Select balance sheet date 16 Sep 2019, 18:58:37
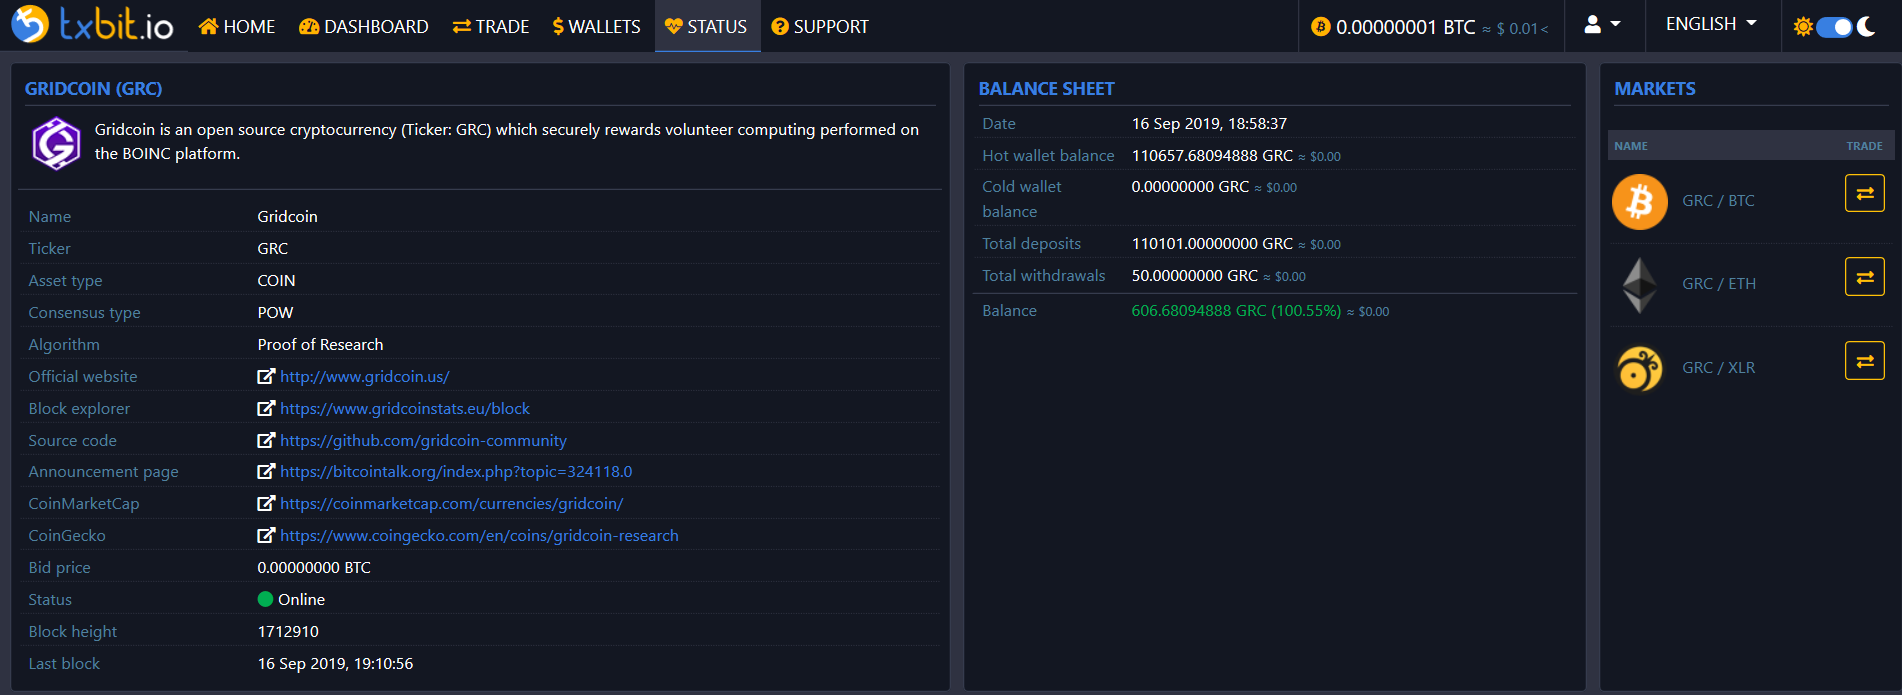Viewport: 1902px width, 695px height. pos(1209,124)
